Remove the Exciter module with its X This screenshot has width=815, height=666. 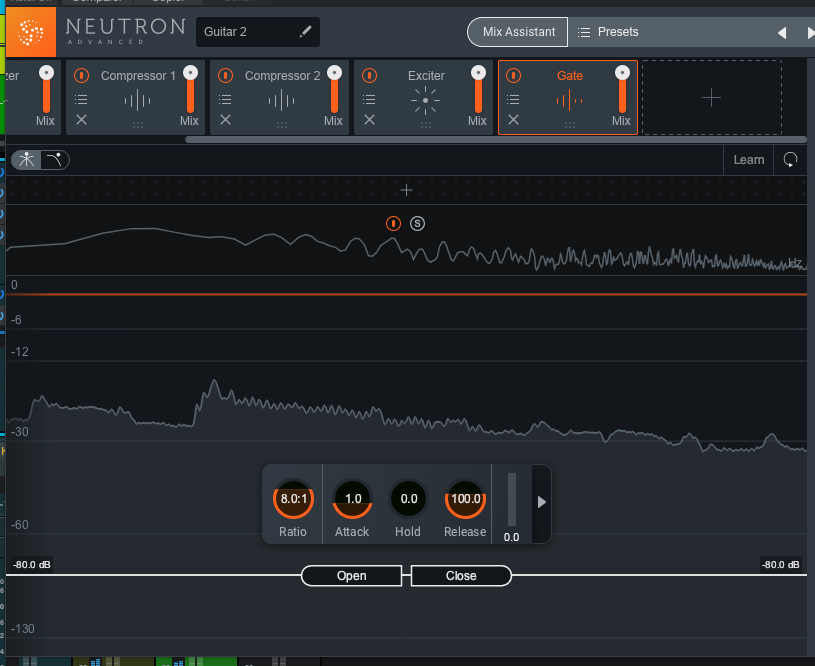370,120
